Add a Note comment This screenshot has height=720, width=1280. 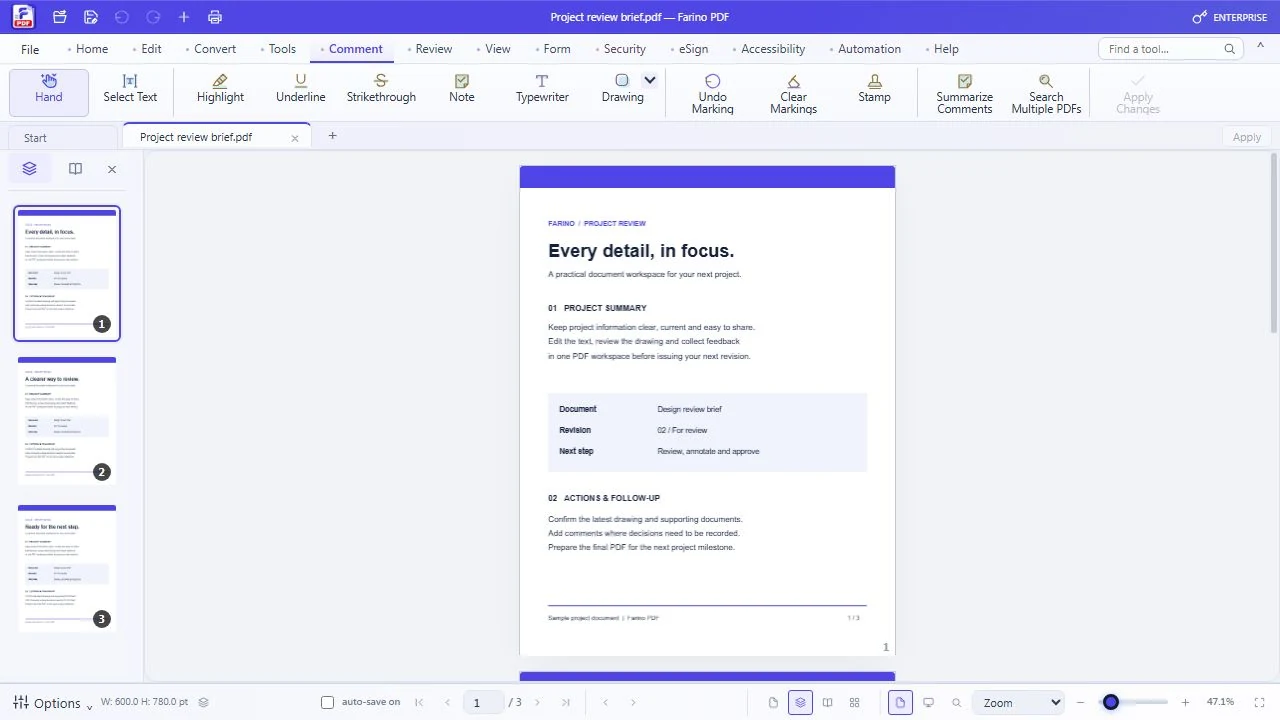(462, 89)
